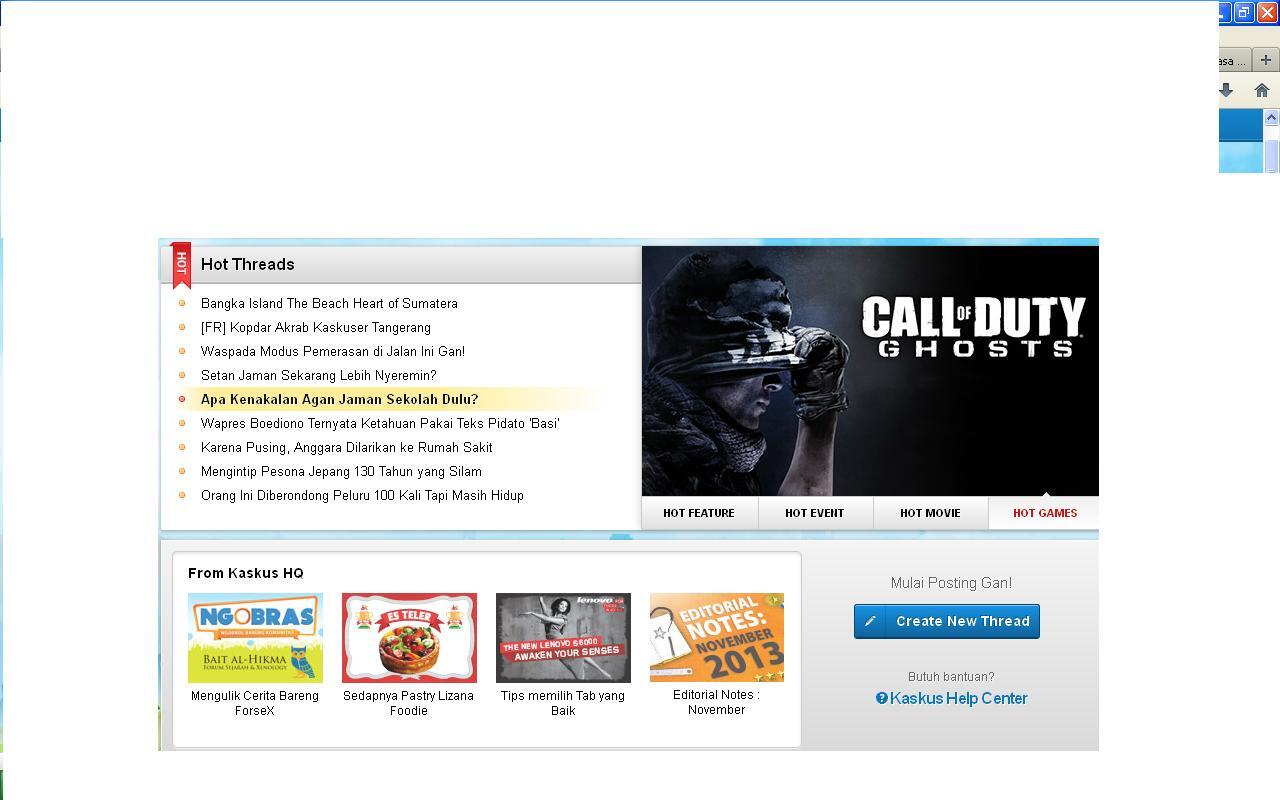Click the "Butuh bantuan?" text

tap(951, 677)
